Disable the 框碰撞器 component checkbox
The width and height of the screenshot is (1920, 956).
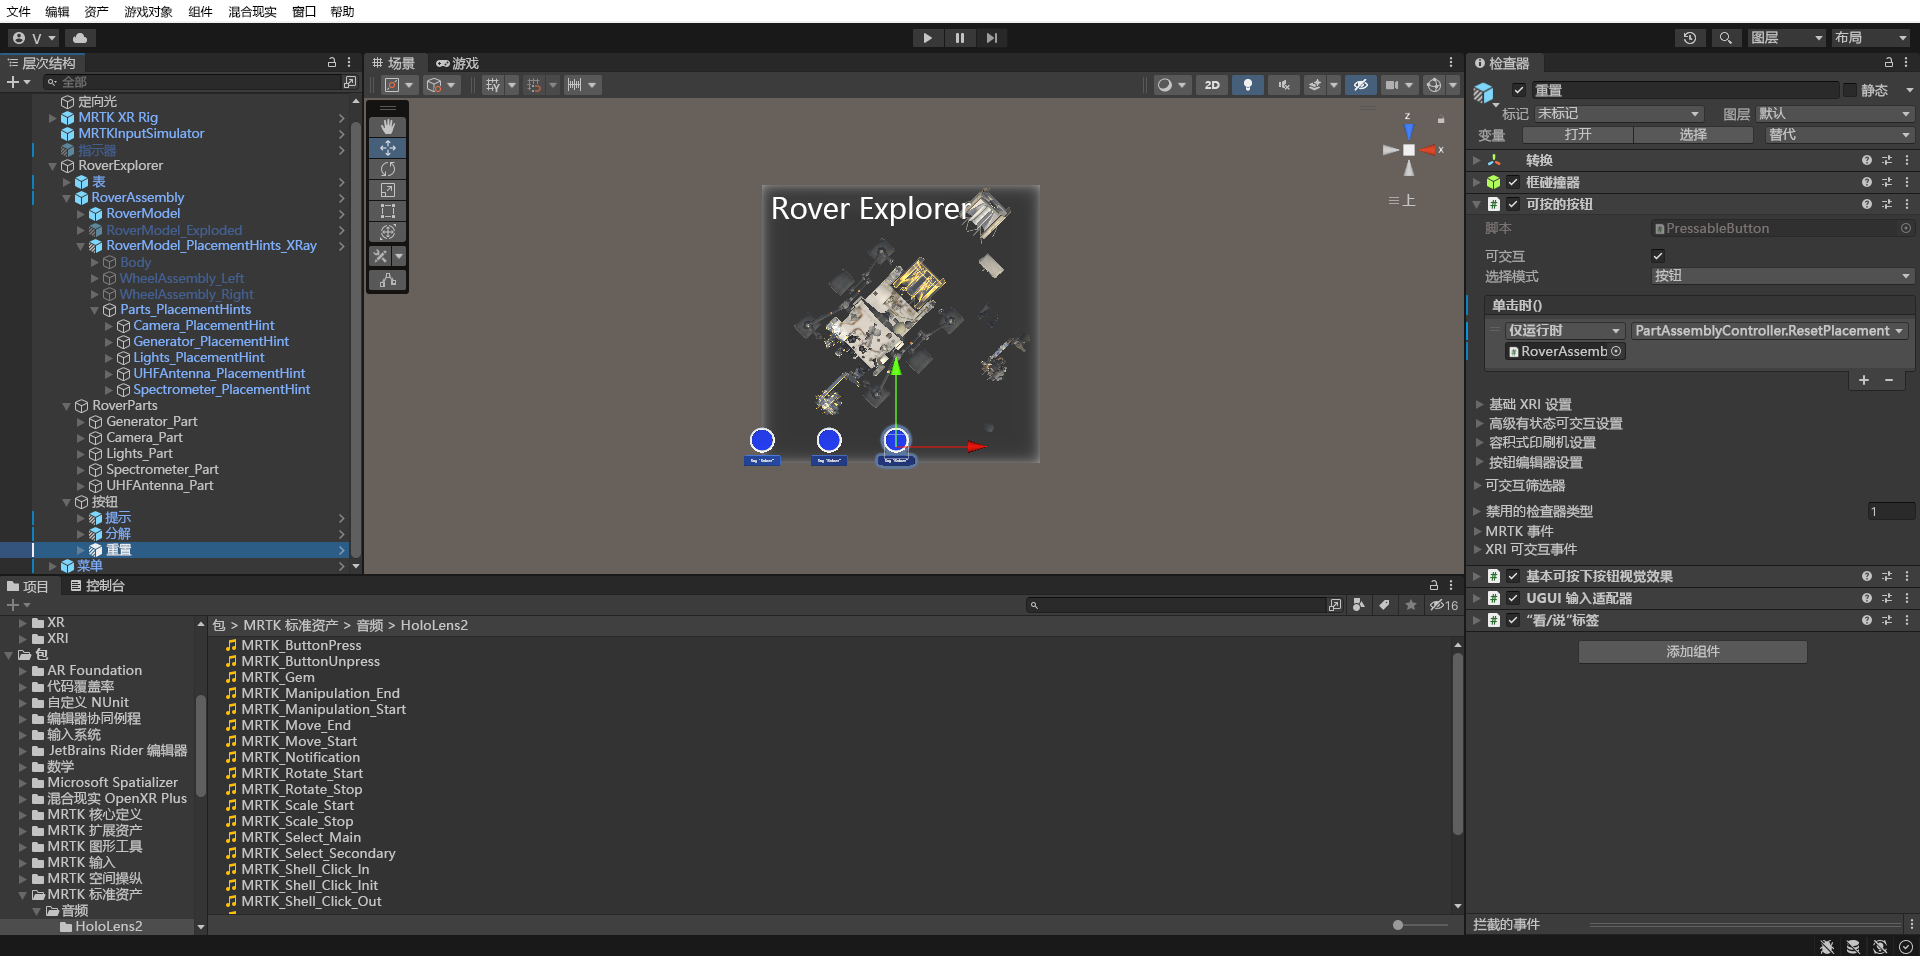[x=1512, y=182]
